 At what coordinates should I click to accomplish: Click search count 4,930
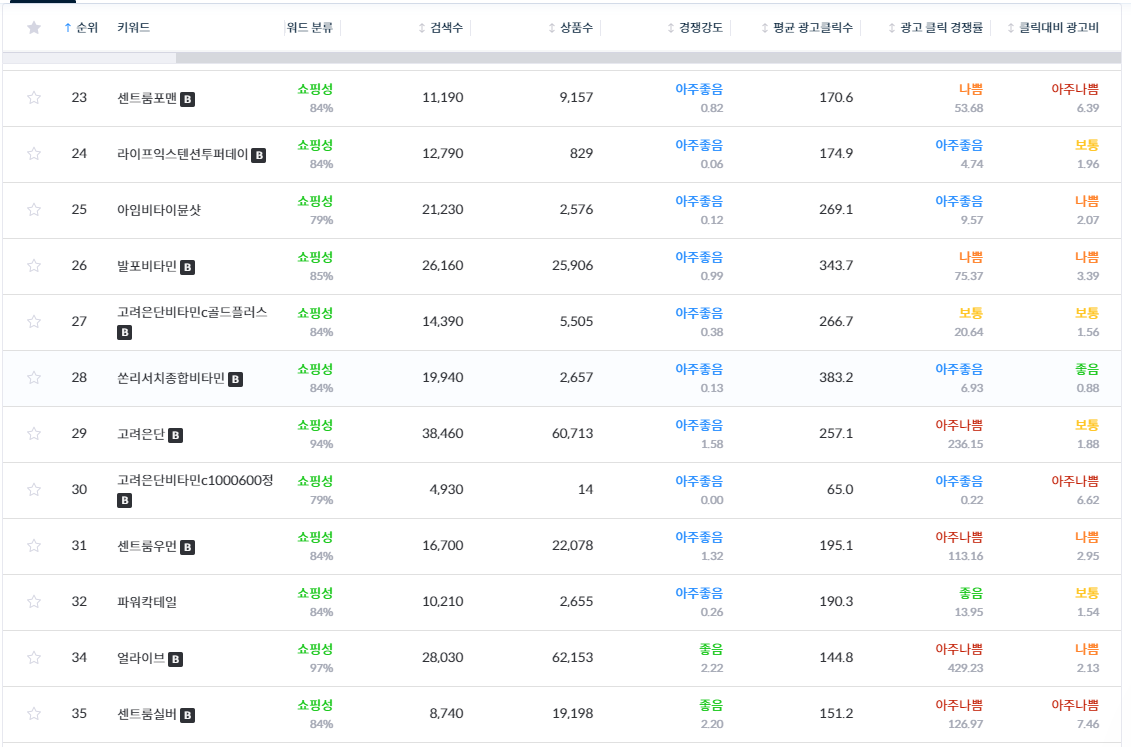(x=446, y=490)
